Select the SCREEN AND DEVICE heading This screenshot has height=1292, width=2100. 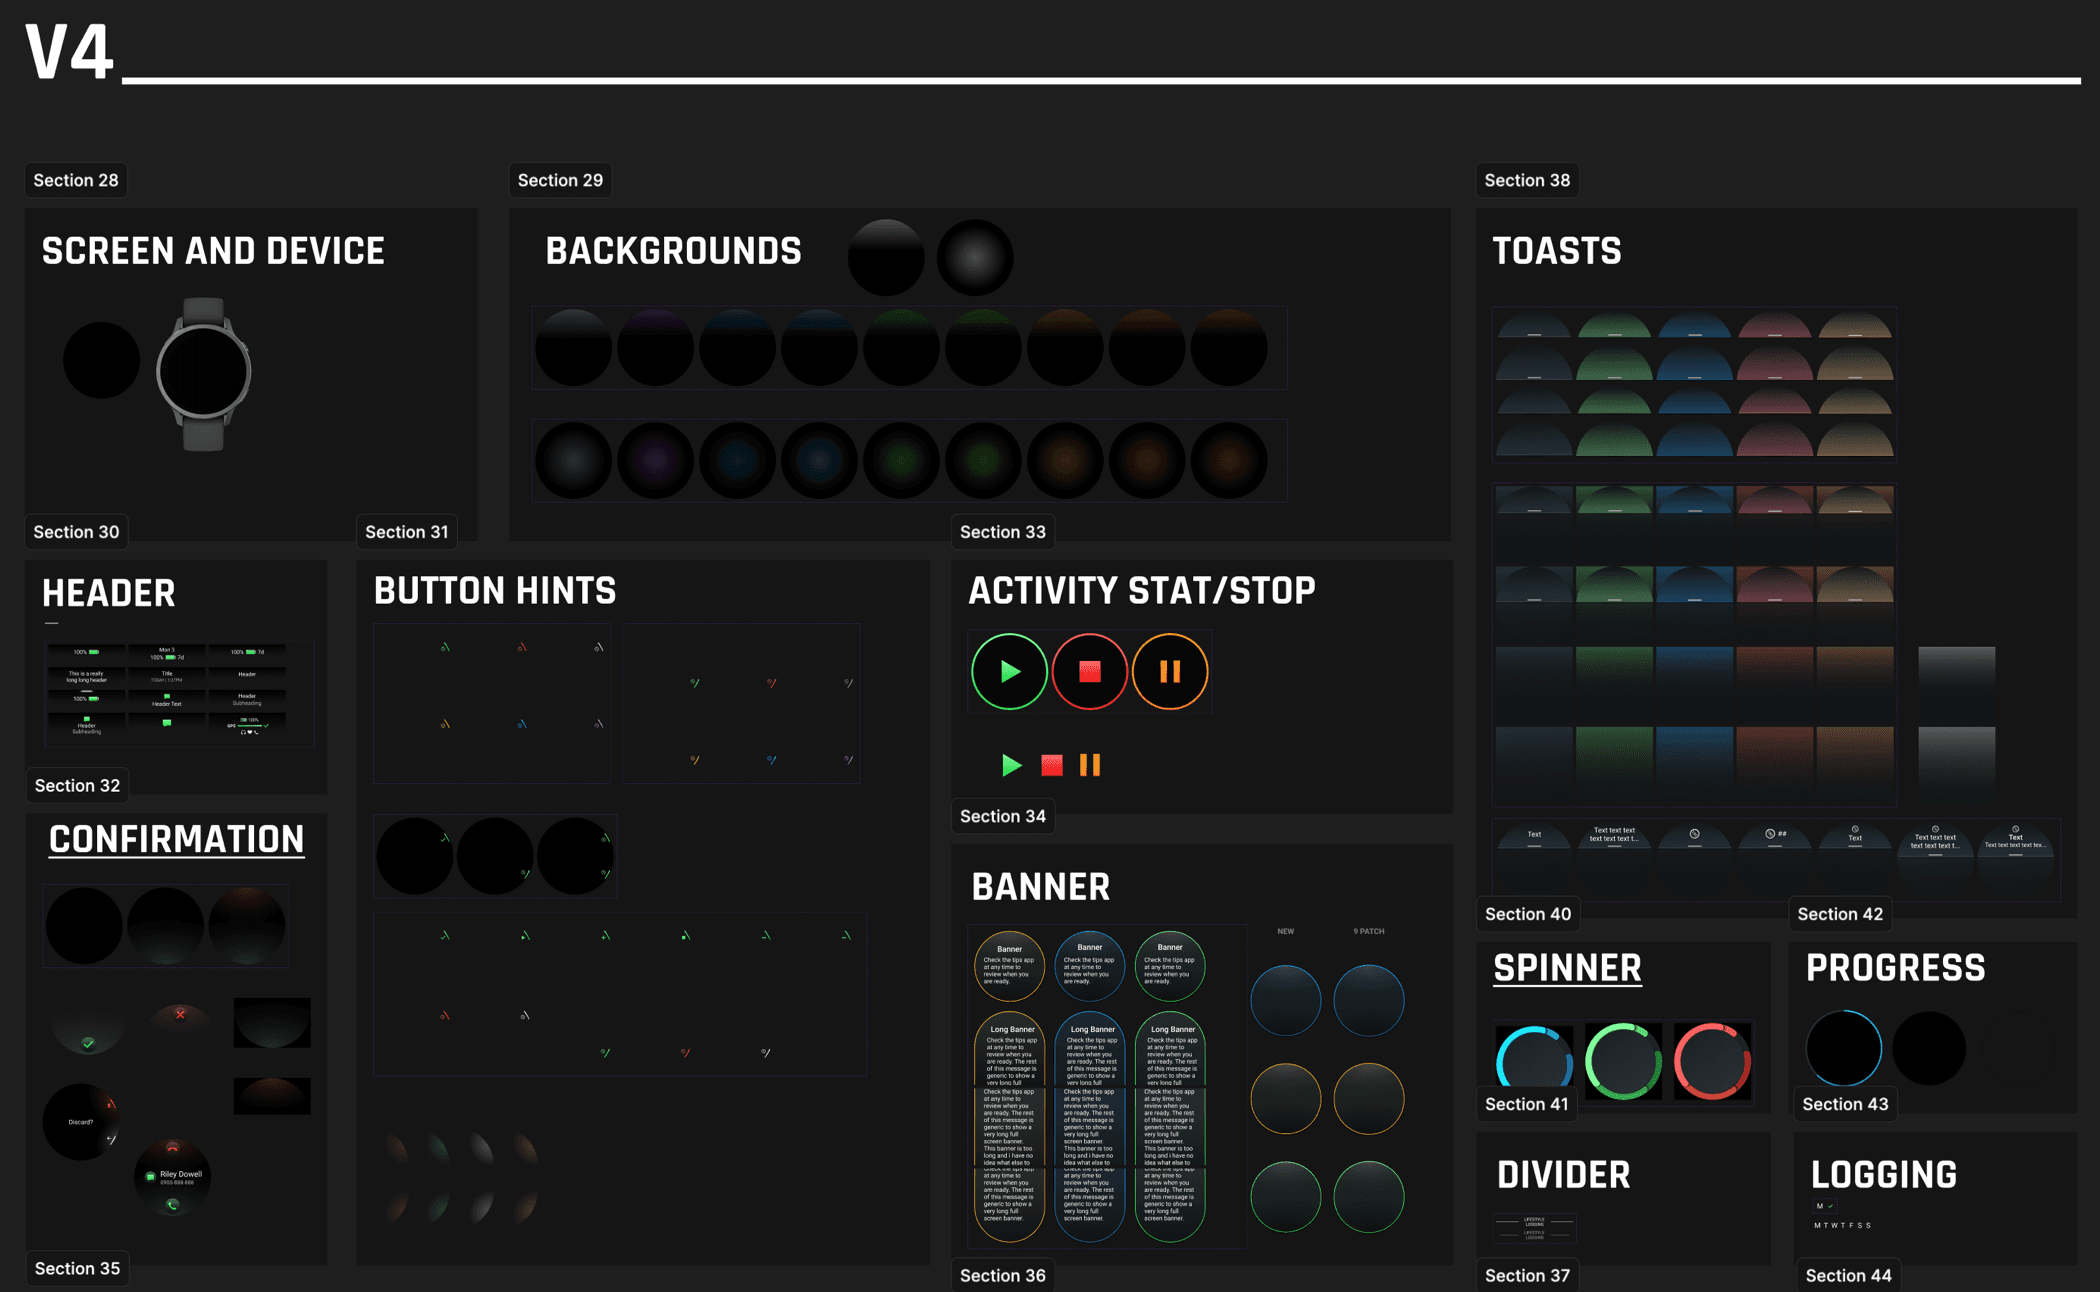pyautogui.click(x=213, y=251)
